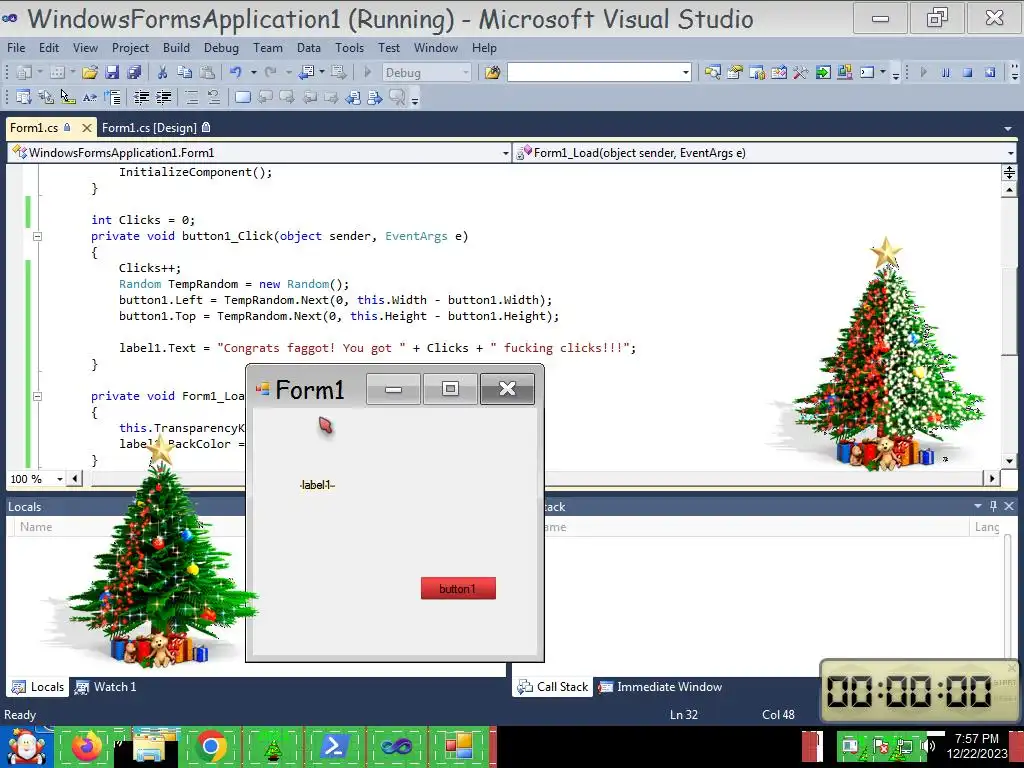This screenshot has width=1024, height=768.
Task: Open Firefox from the taskbar
Action: [86, 746]
